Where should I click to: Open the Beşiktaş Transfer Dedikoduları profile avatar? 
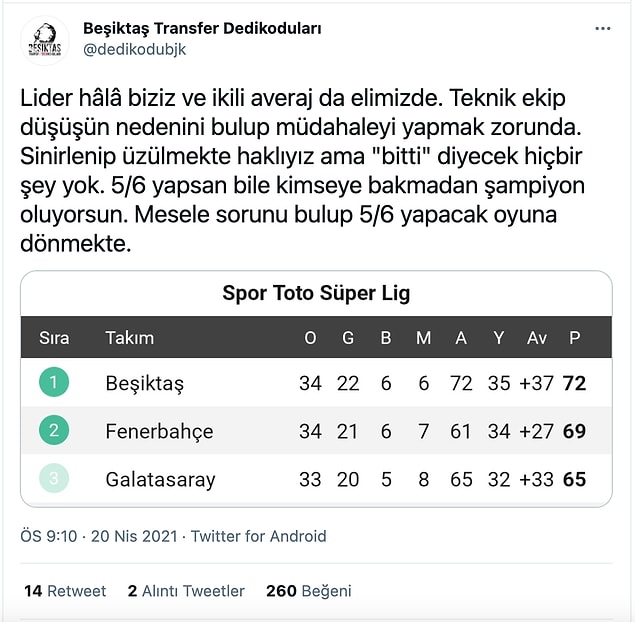(45, 40)
